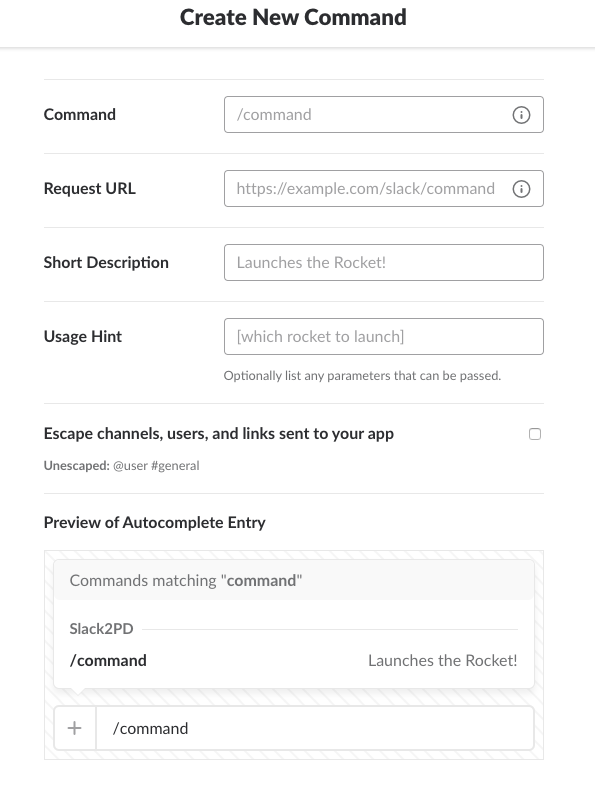Click the Command field label
Viewport: 595px width, 786px height.
point(80,114)
